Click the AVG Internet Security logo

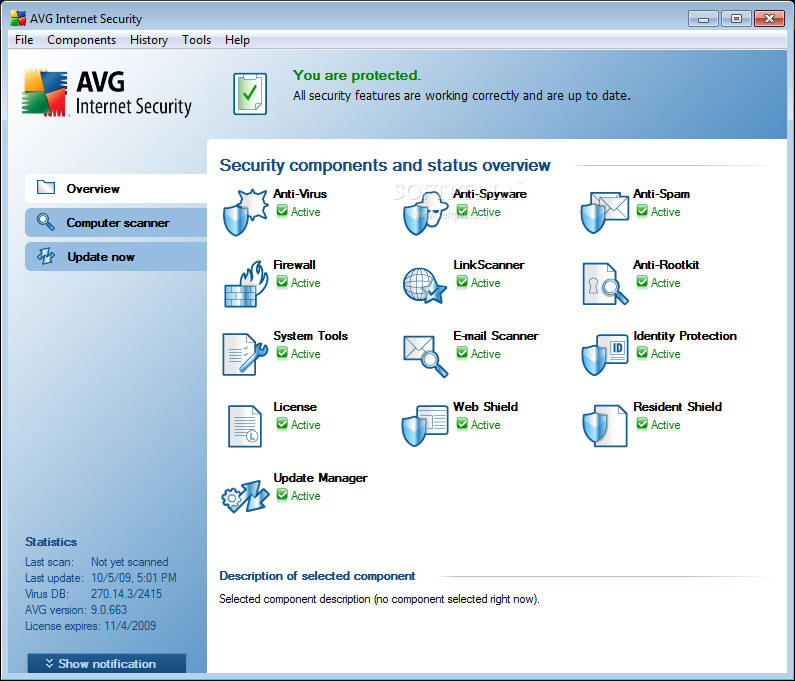pos(107,93)
